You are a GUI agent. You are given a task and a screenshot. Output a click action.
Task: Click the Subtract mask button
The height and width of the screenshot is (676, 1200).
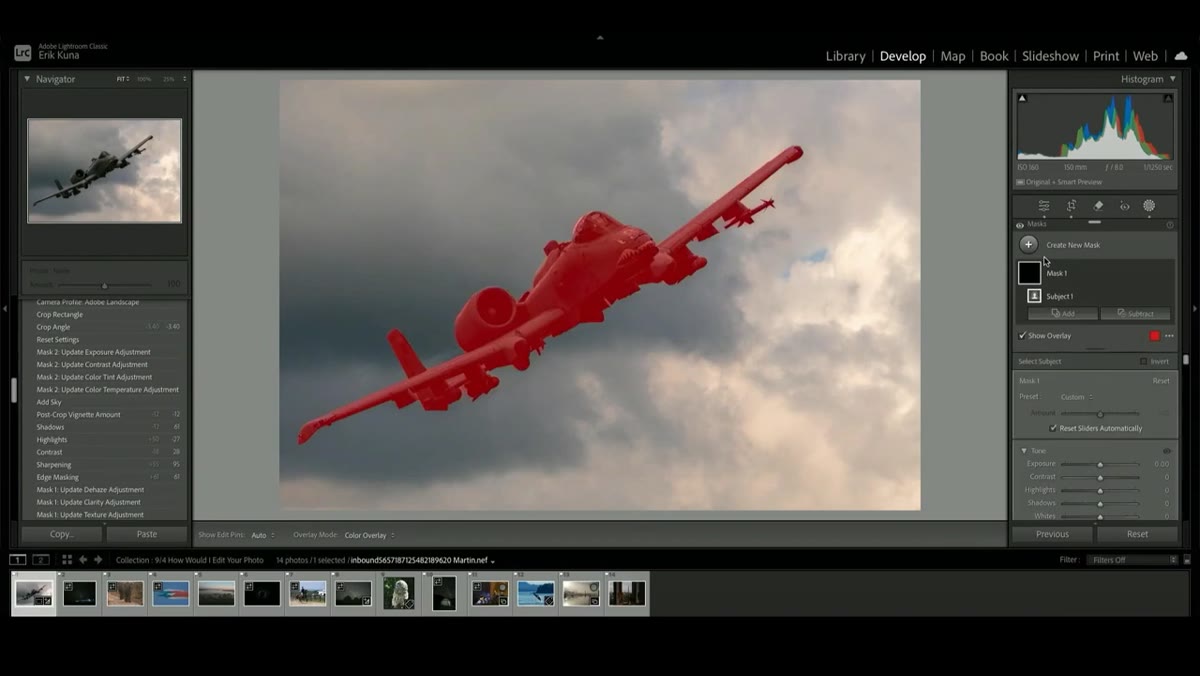coord(1135,313)
